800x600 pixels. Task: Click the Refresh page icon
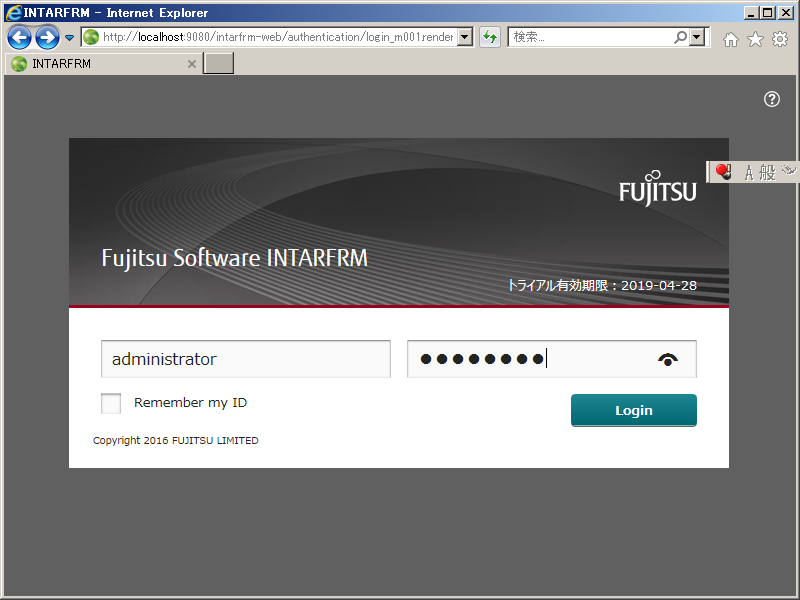click(x=489, y=37)
